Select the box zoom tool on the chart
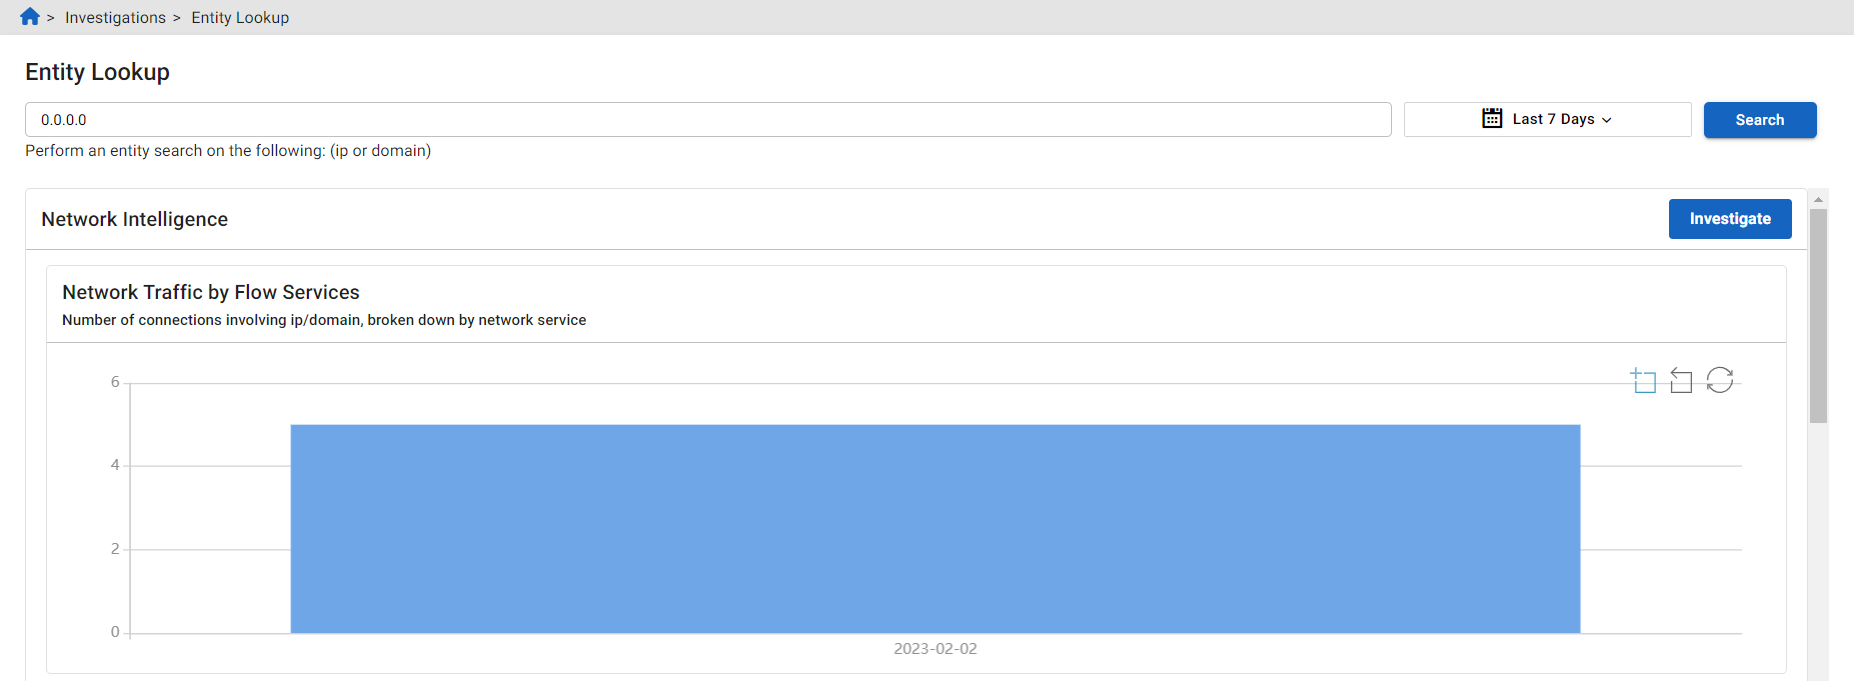The height and width of the screenshot is (681, 1854). click(1643, 381)
